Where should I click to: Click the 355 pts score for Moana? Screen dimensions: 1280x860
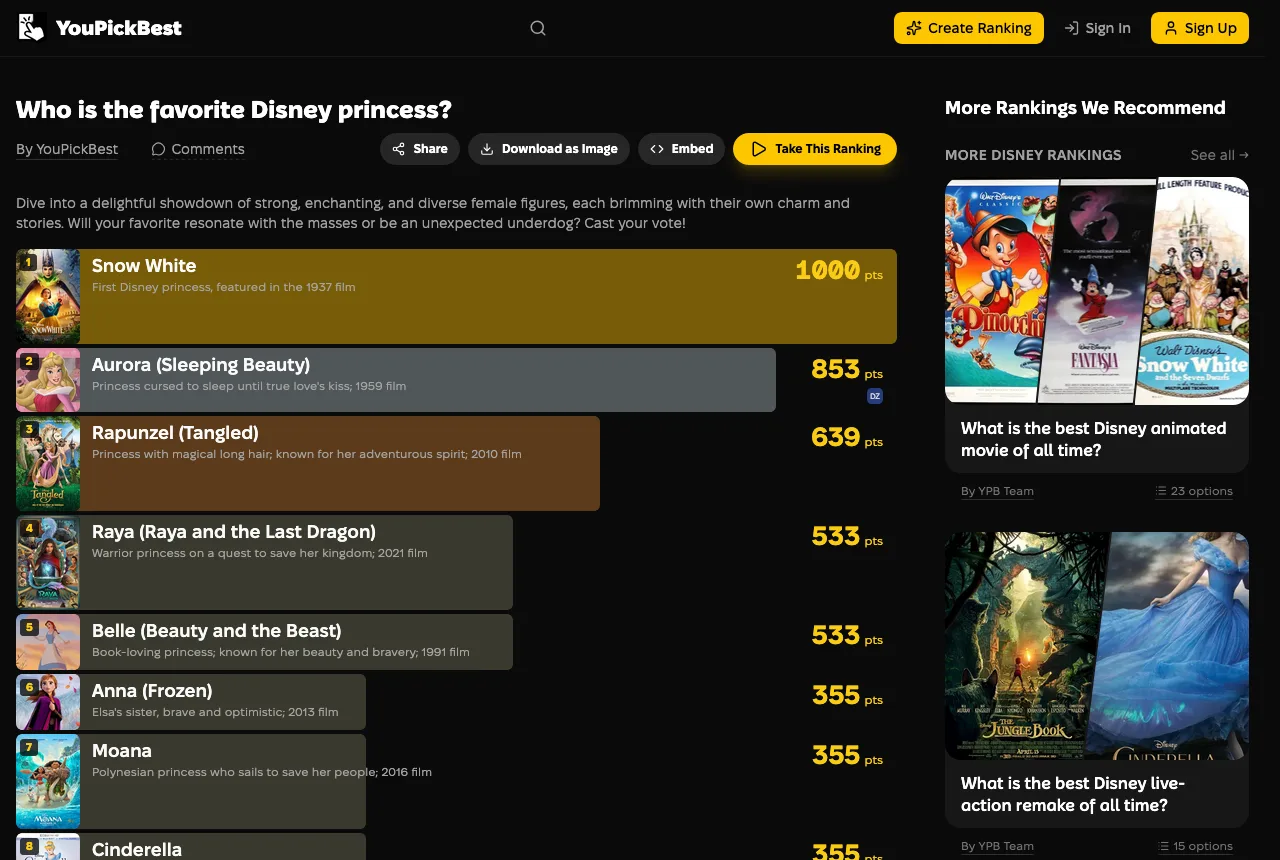pos(847,755)
